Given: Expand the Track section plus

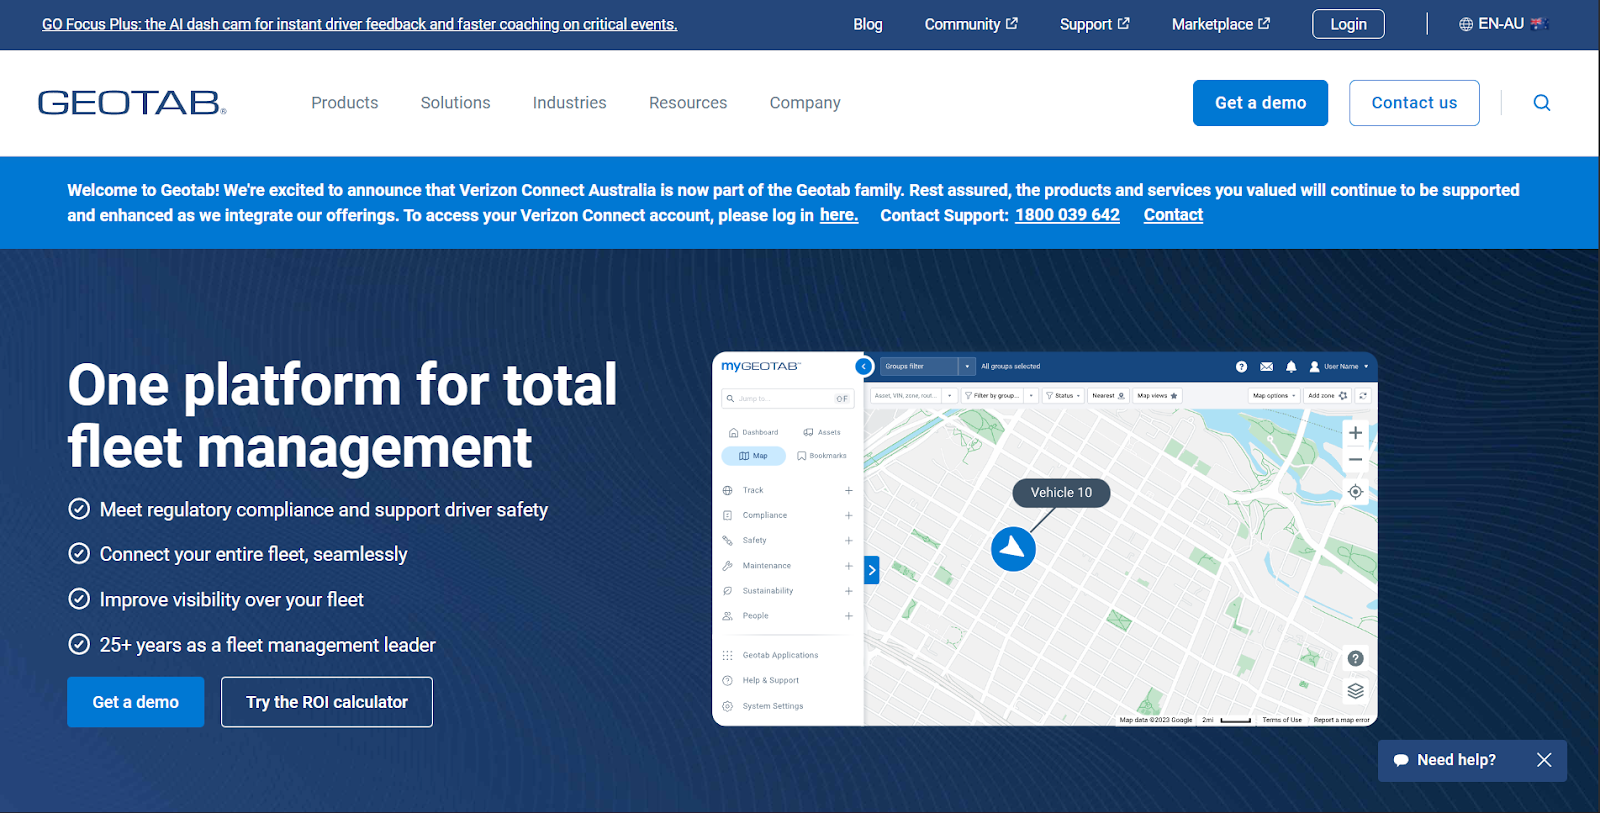Looking at the screenshot, I should [x=848, y=491].
